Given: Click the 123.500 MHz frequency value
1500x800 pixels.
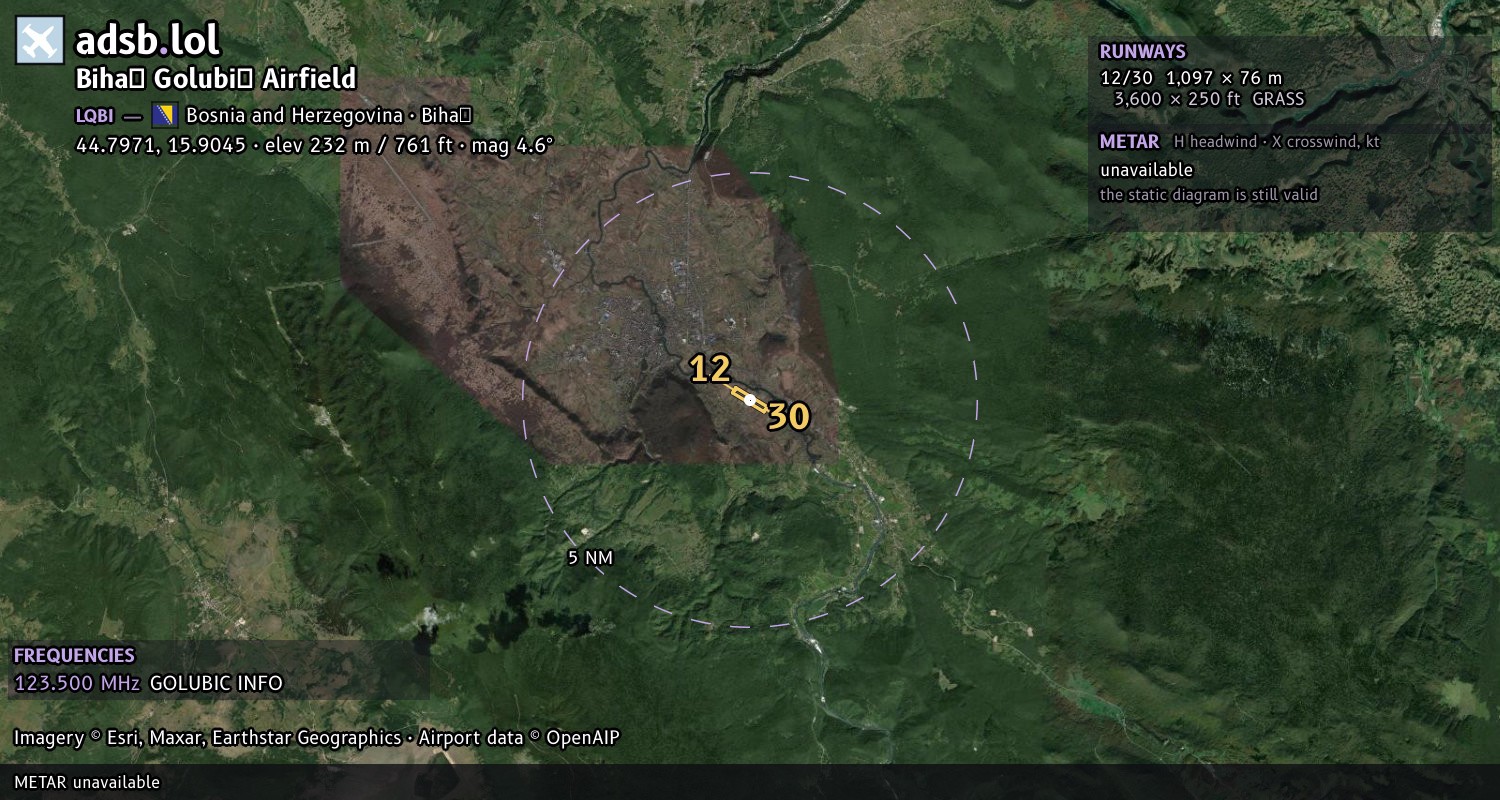Looking at the screenshot, I should 77,684.
